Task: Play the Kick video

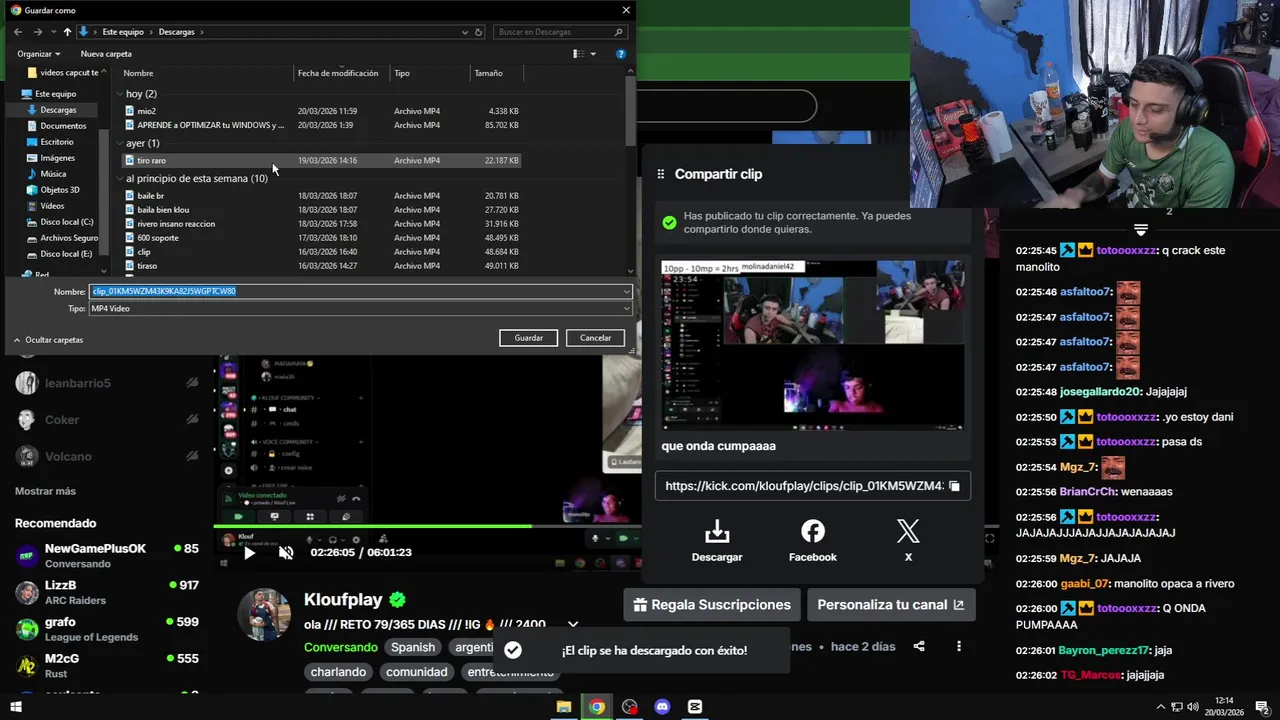Action: (250, 552)
